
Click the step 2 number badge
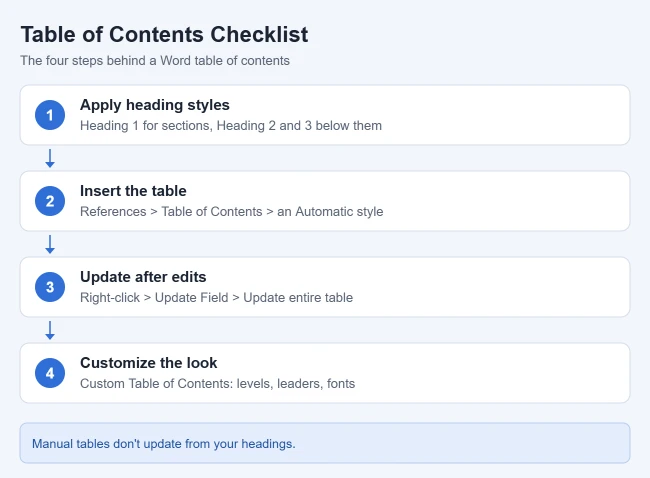[x=50, y=201]
